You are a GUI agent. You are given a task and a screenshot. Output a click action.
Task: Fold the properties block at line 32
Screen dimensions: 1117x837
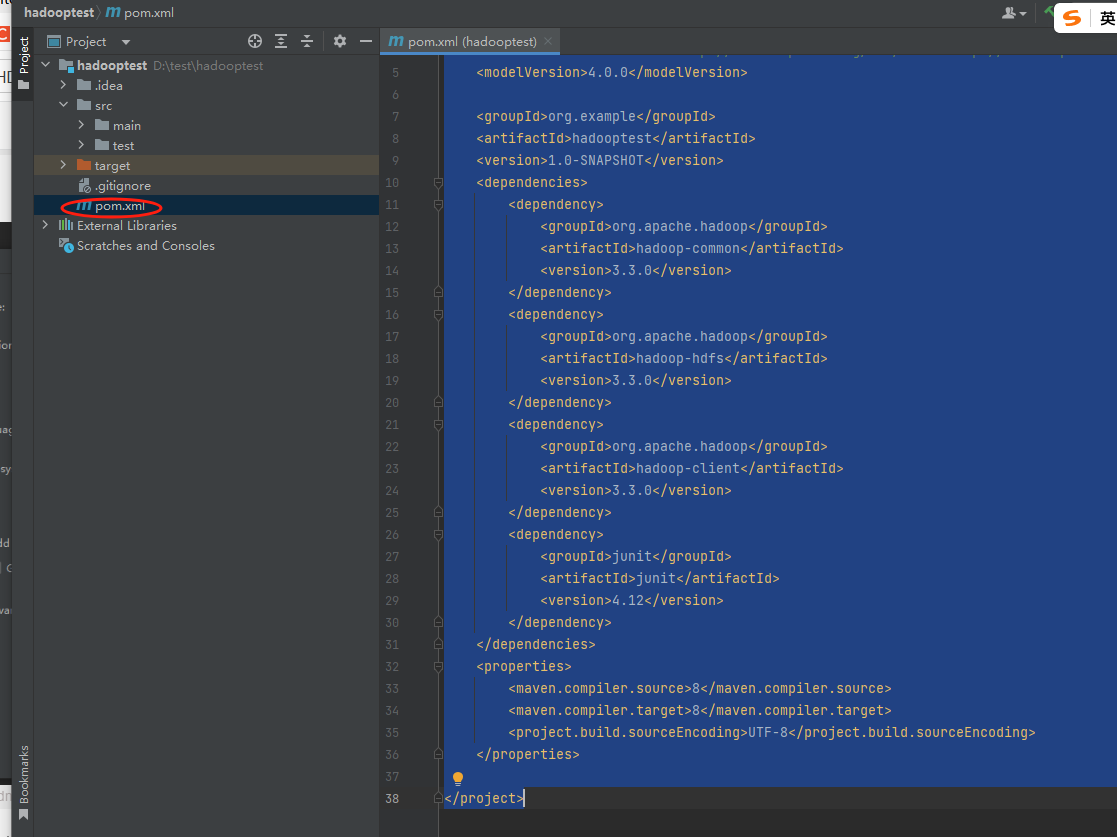tap(438, 667)
